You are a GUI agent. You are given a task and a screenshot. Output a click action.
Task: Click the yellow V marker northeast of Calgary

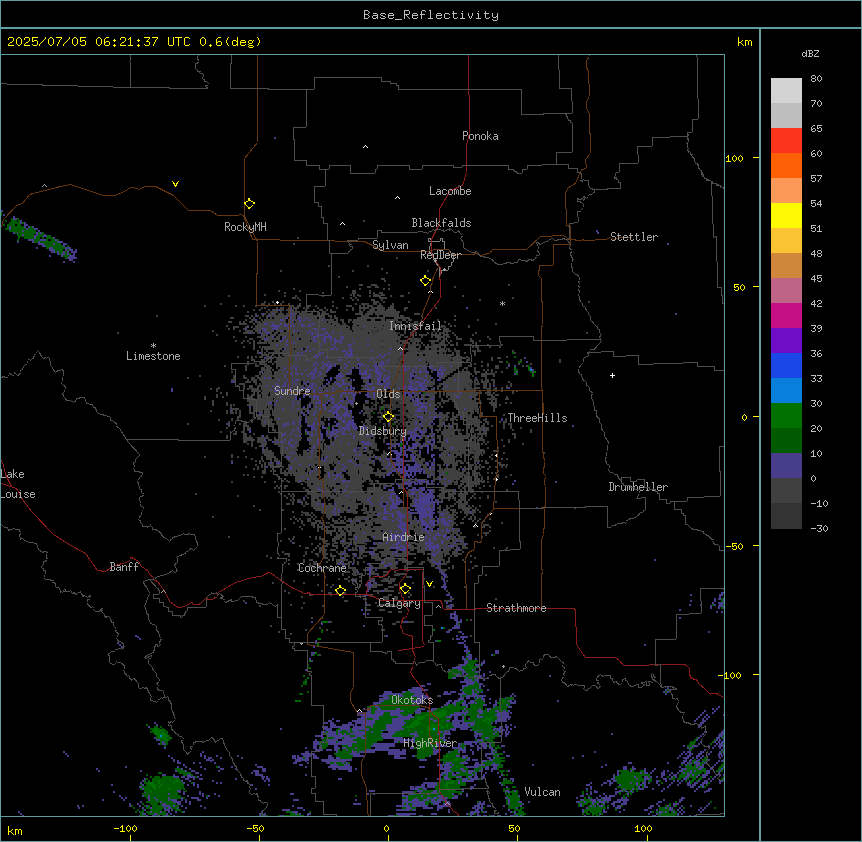pyautogui.click(x=429, y=584)
